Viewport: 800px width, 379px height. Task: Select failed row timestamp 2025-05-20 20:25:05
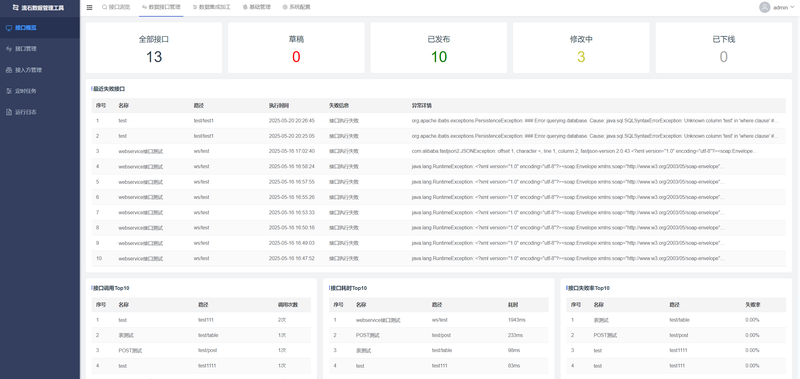(292, 136)
